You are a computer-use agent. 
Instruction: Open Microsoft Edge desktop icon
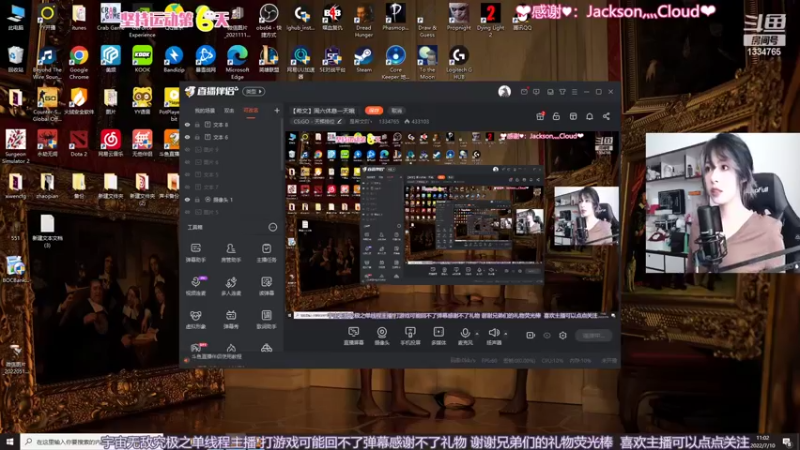point(237,62)
